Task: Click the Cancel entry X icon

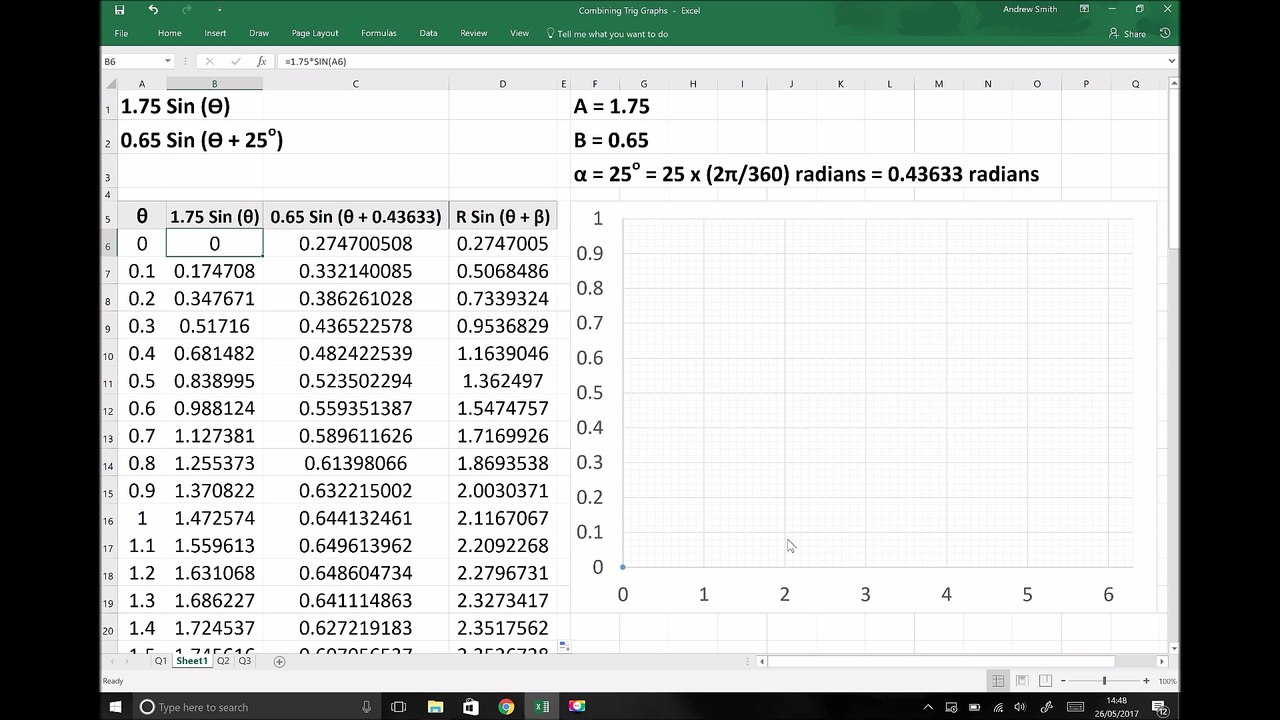Action: 209,61
